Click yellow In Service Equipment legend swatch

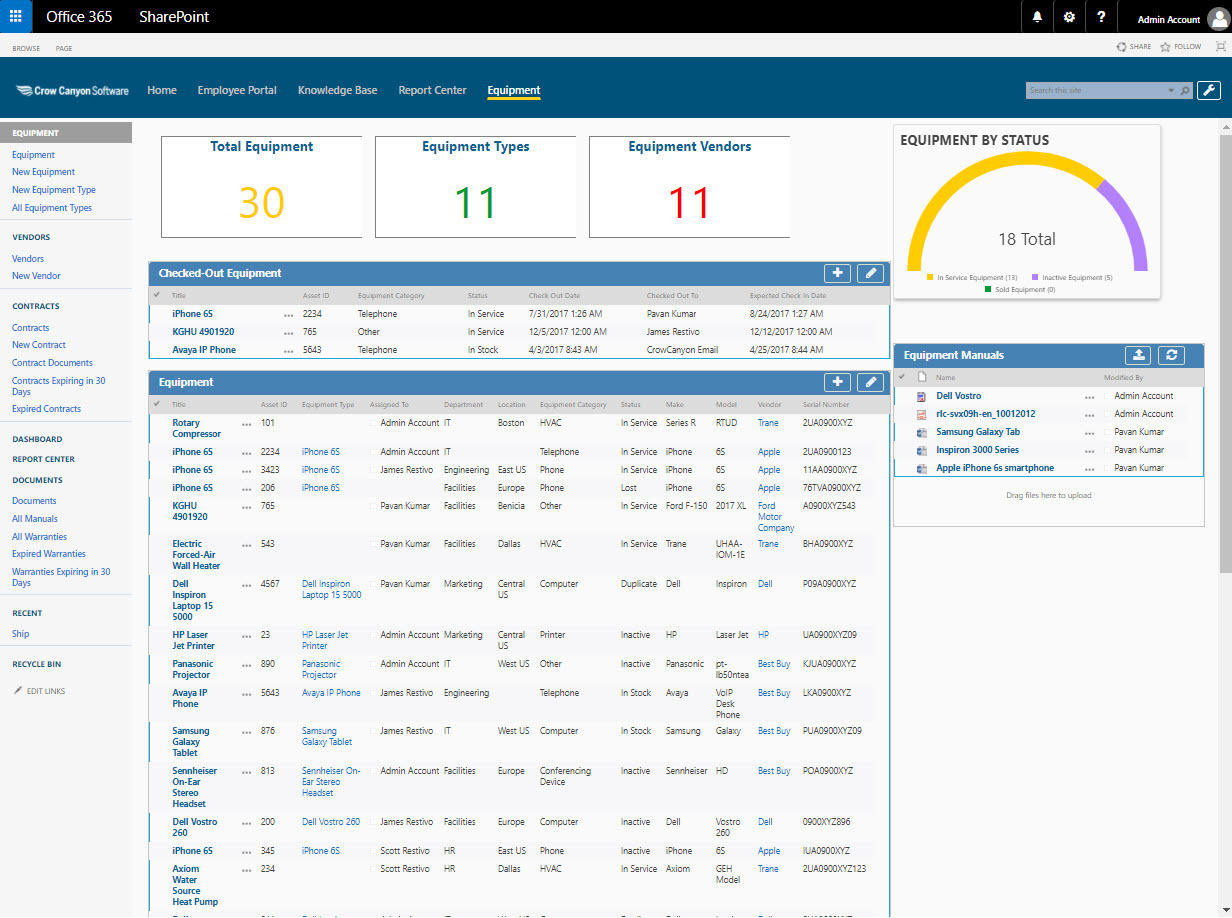pos(930,277)
